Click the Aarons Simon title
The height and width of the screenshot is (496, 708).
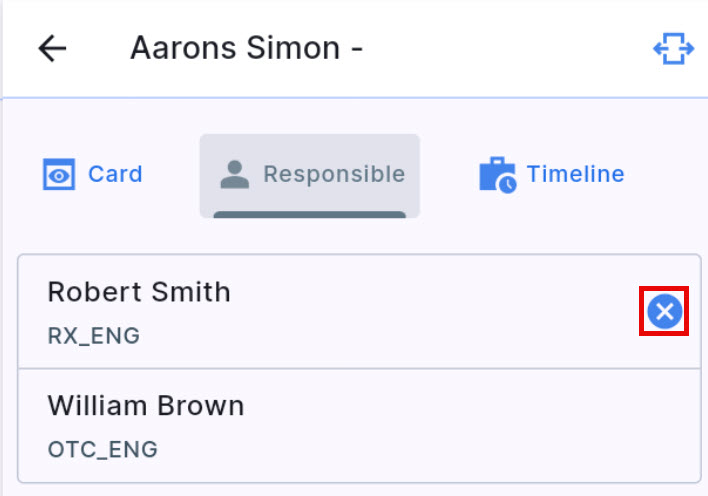[245, 49]
